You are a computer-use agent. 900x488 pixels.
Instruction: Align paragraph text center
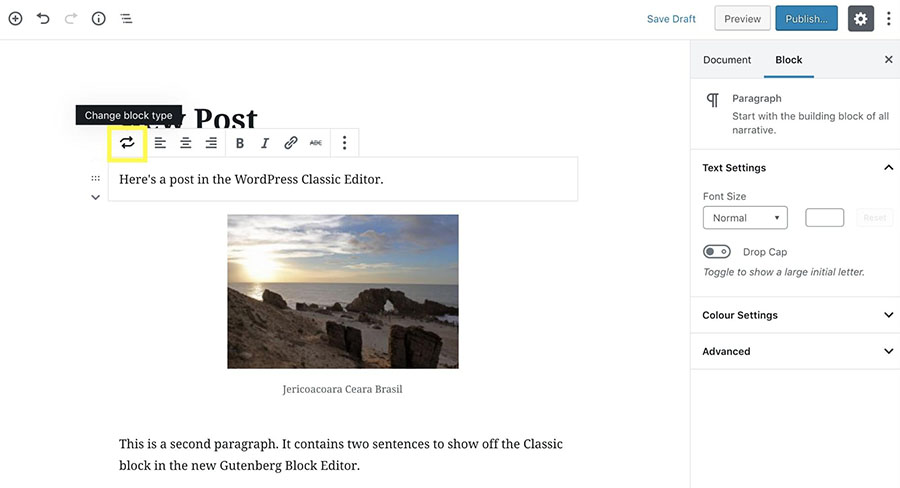click(185, 143)
